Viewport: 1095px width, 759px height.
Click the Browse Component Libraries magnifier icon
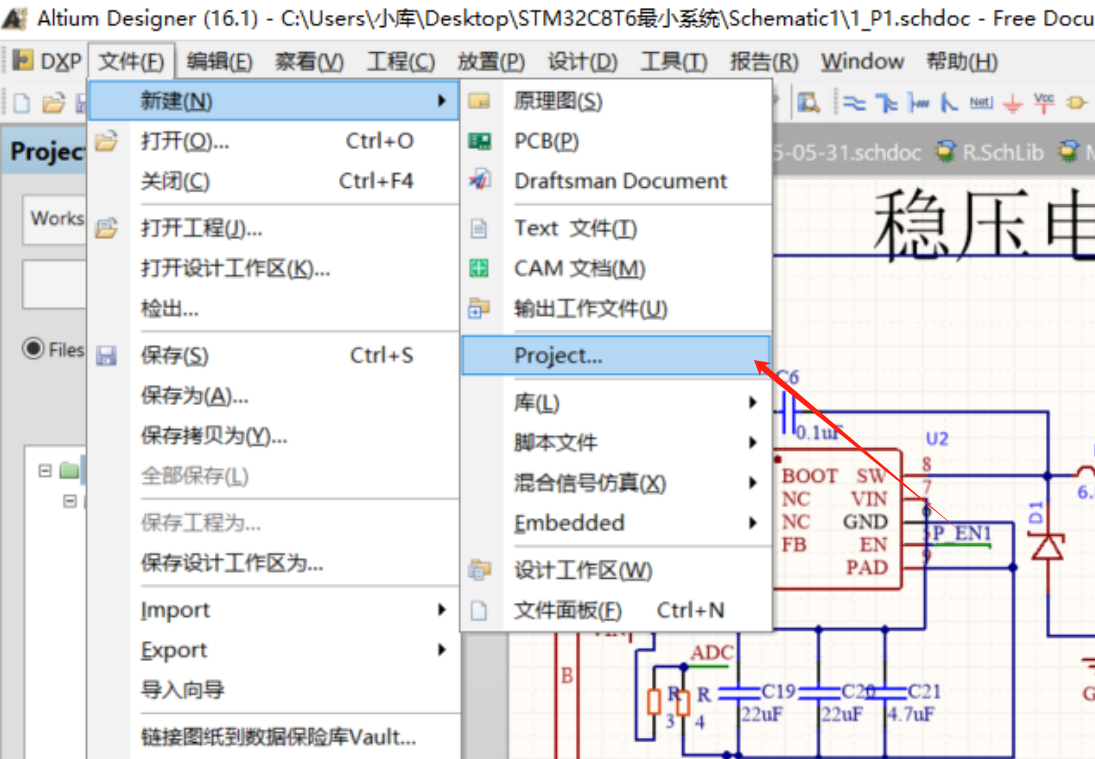[809, 103]
